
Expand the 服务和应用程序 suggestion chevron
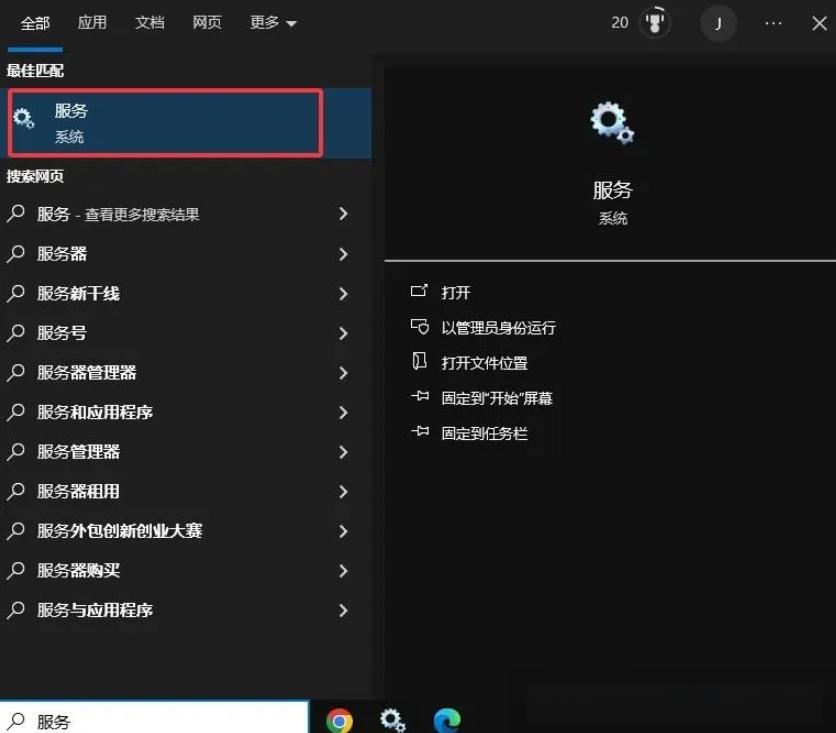(x=342, y=412)
